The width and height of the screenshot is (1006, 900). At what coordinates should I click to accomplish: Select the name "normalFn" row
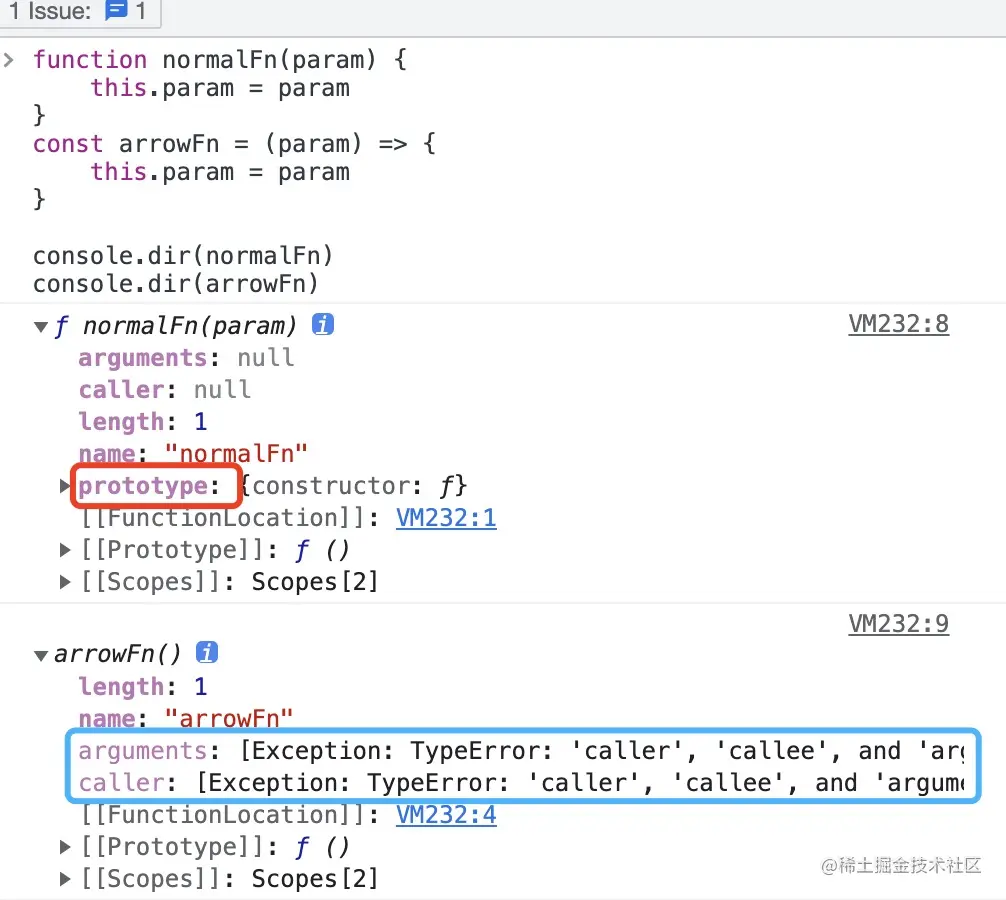pyautogui.click(x=192, y=454)
